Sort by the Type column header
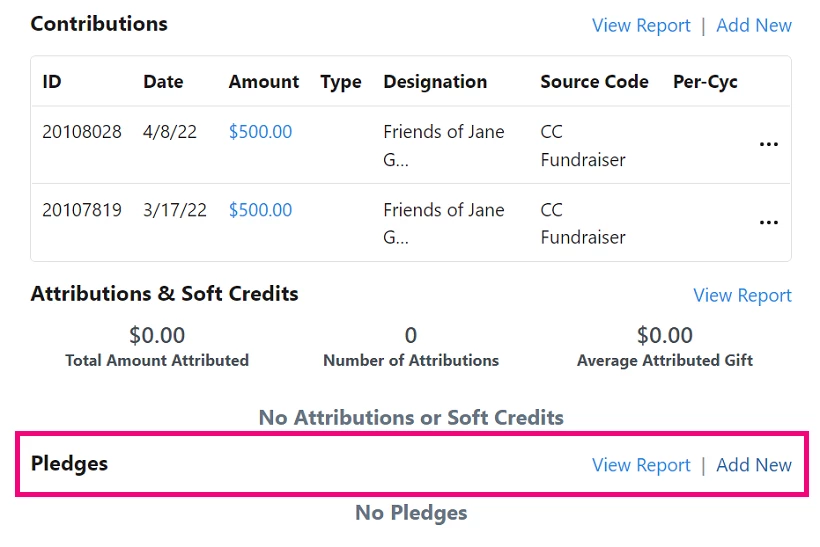 [341, 82]
